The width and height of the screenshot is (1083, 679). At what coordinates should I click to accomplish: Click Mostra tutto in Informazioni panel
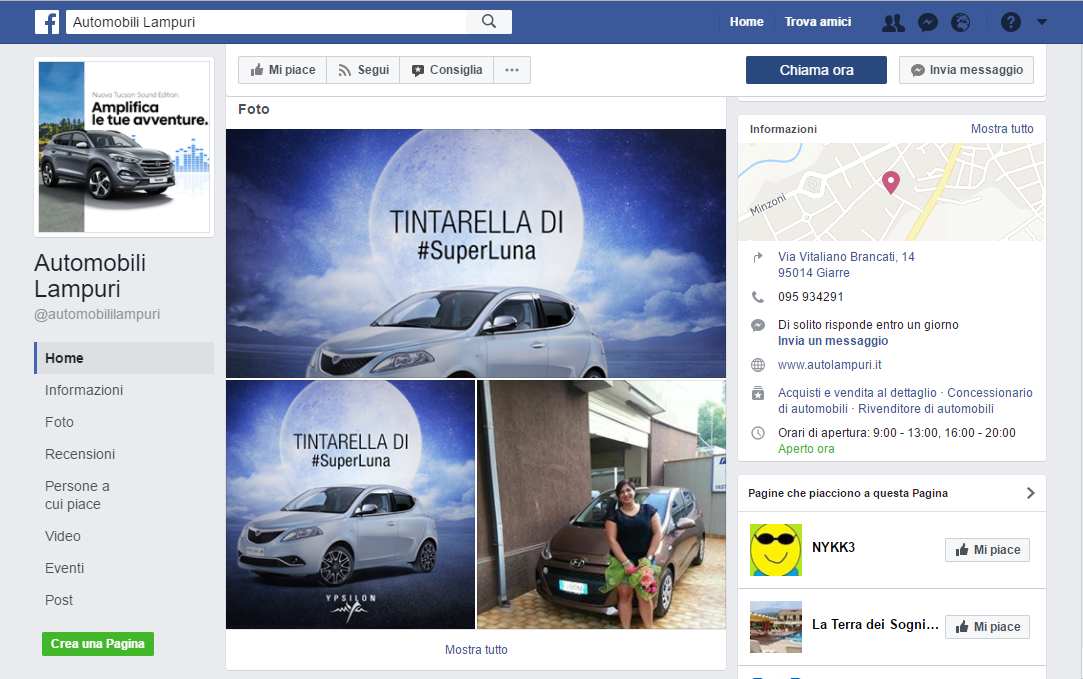[x=1002, y=128]
